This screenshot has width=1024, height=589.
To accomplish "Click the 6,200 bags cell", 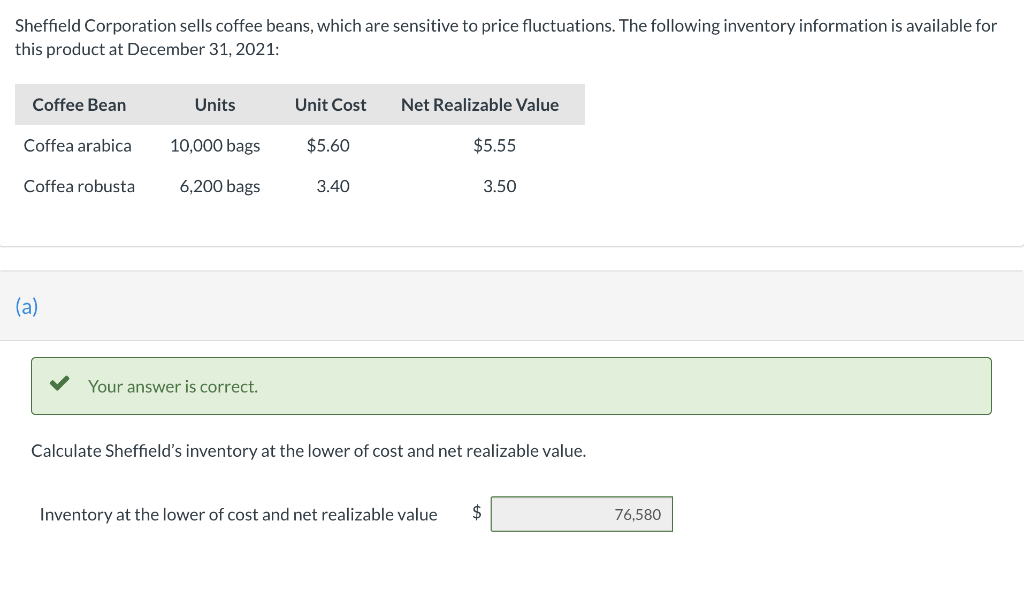I will pos(220,186).
